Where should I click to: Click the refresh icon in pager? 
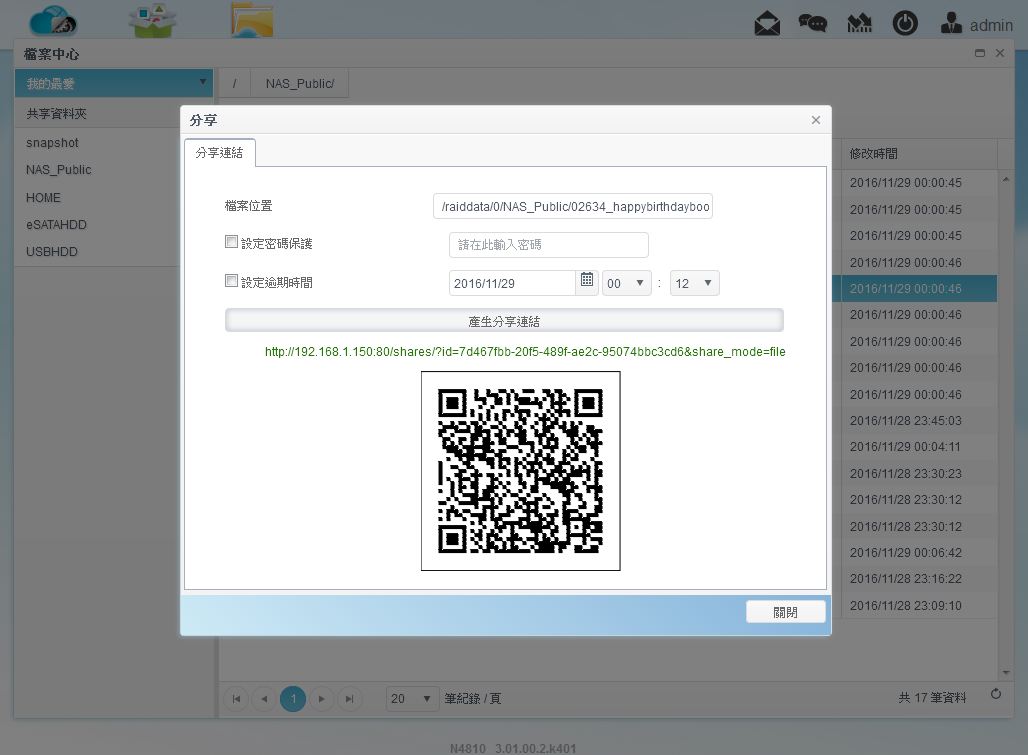point(996,694)
